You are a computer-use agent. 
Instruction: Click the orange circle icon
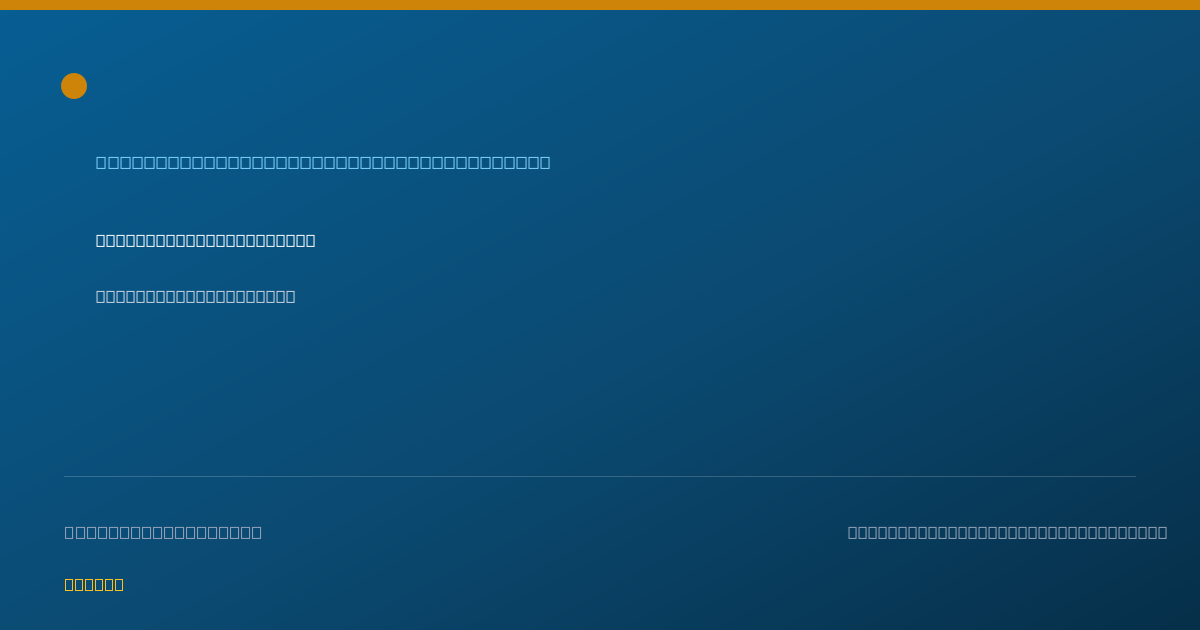(x=74, y=86)
